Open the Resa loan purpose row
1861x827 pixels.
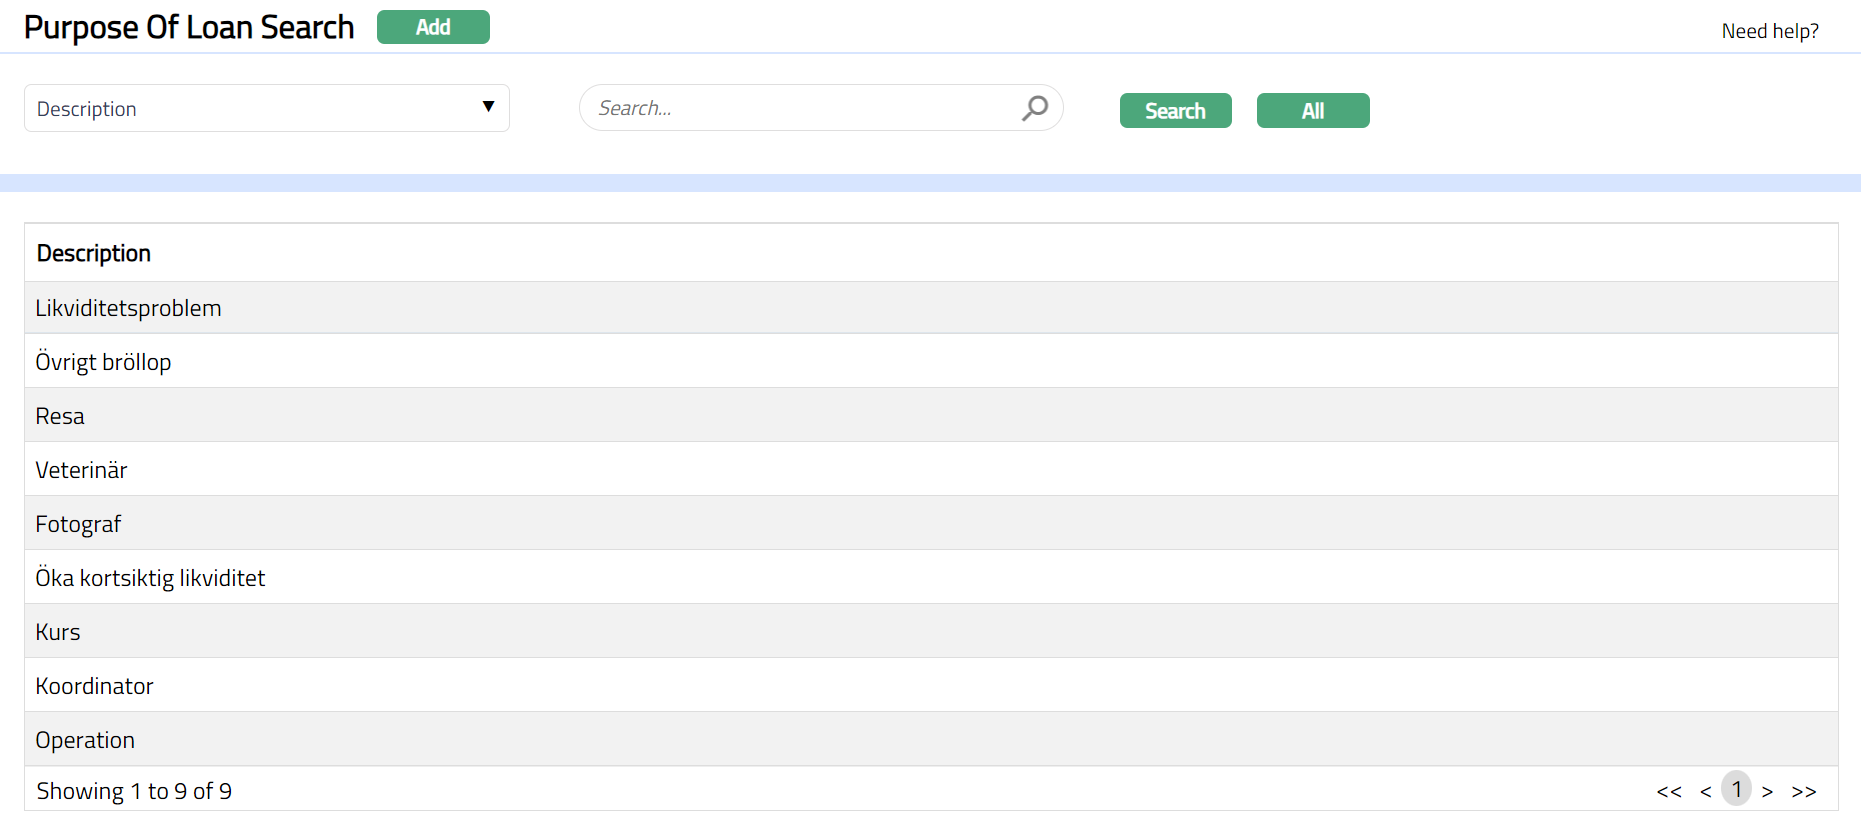pyautogui.click(x=60, y=416)
